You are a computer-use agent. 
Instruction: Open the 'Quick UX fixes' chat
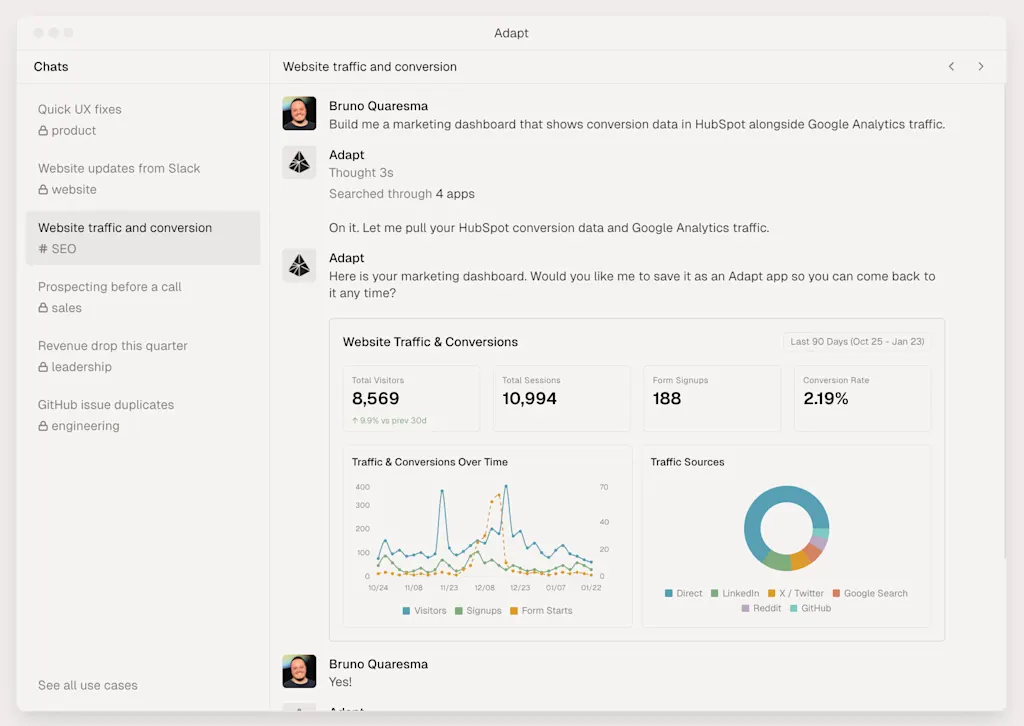[80, 109]
